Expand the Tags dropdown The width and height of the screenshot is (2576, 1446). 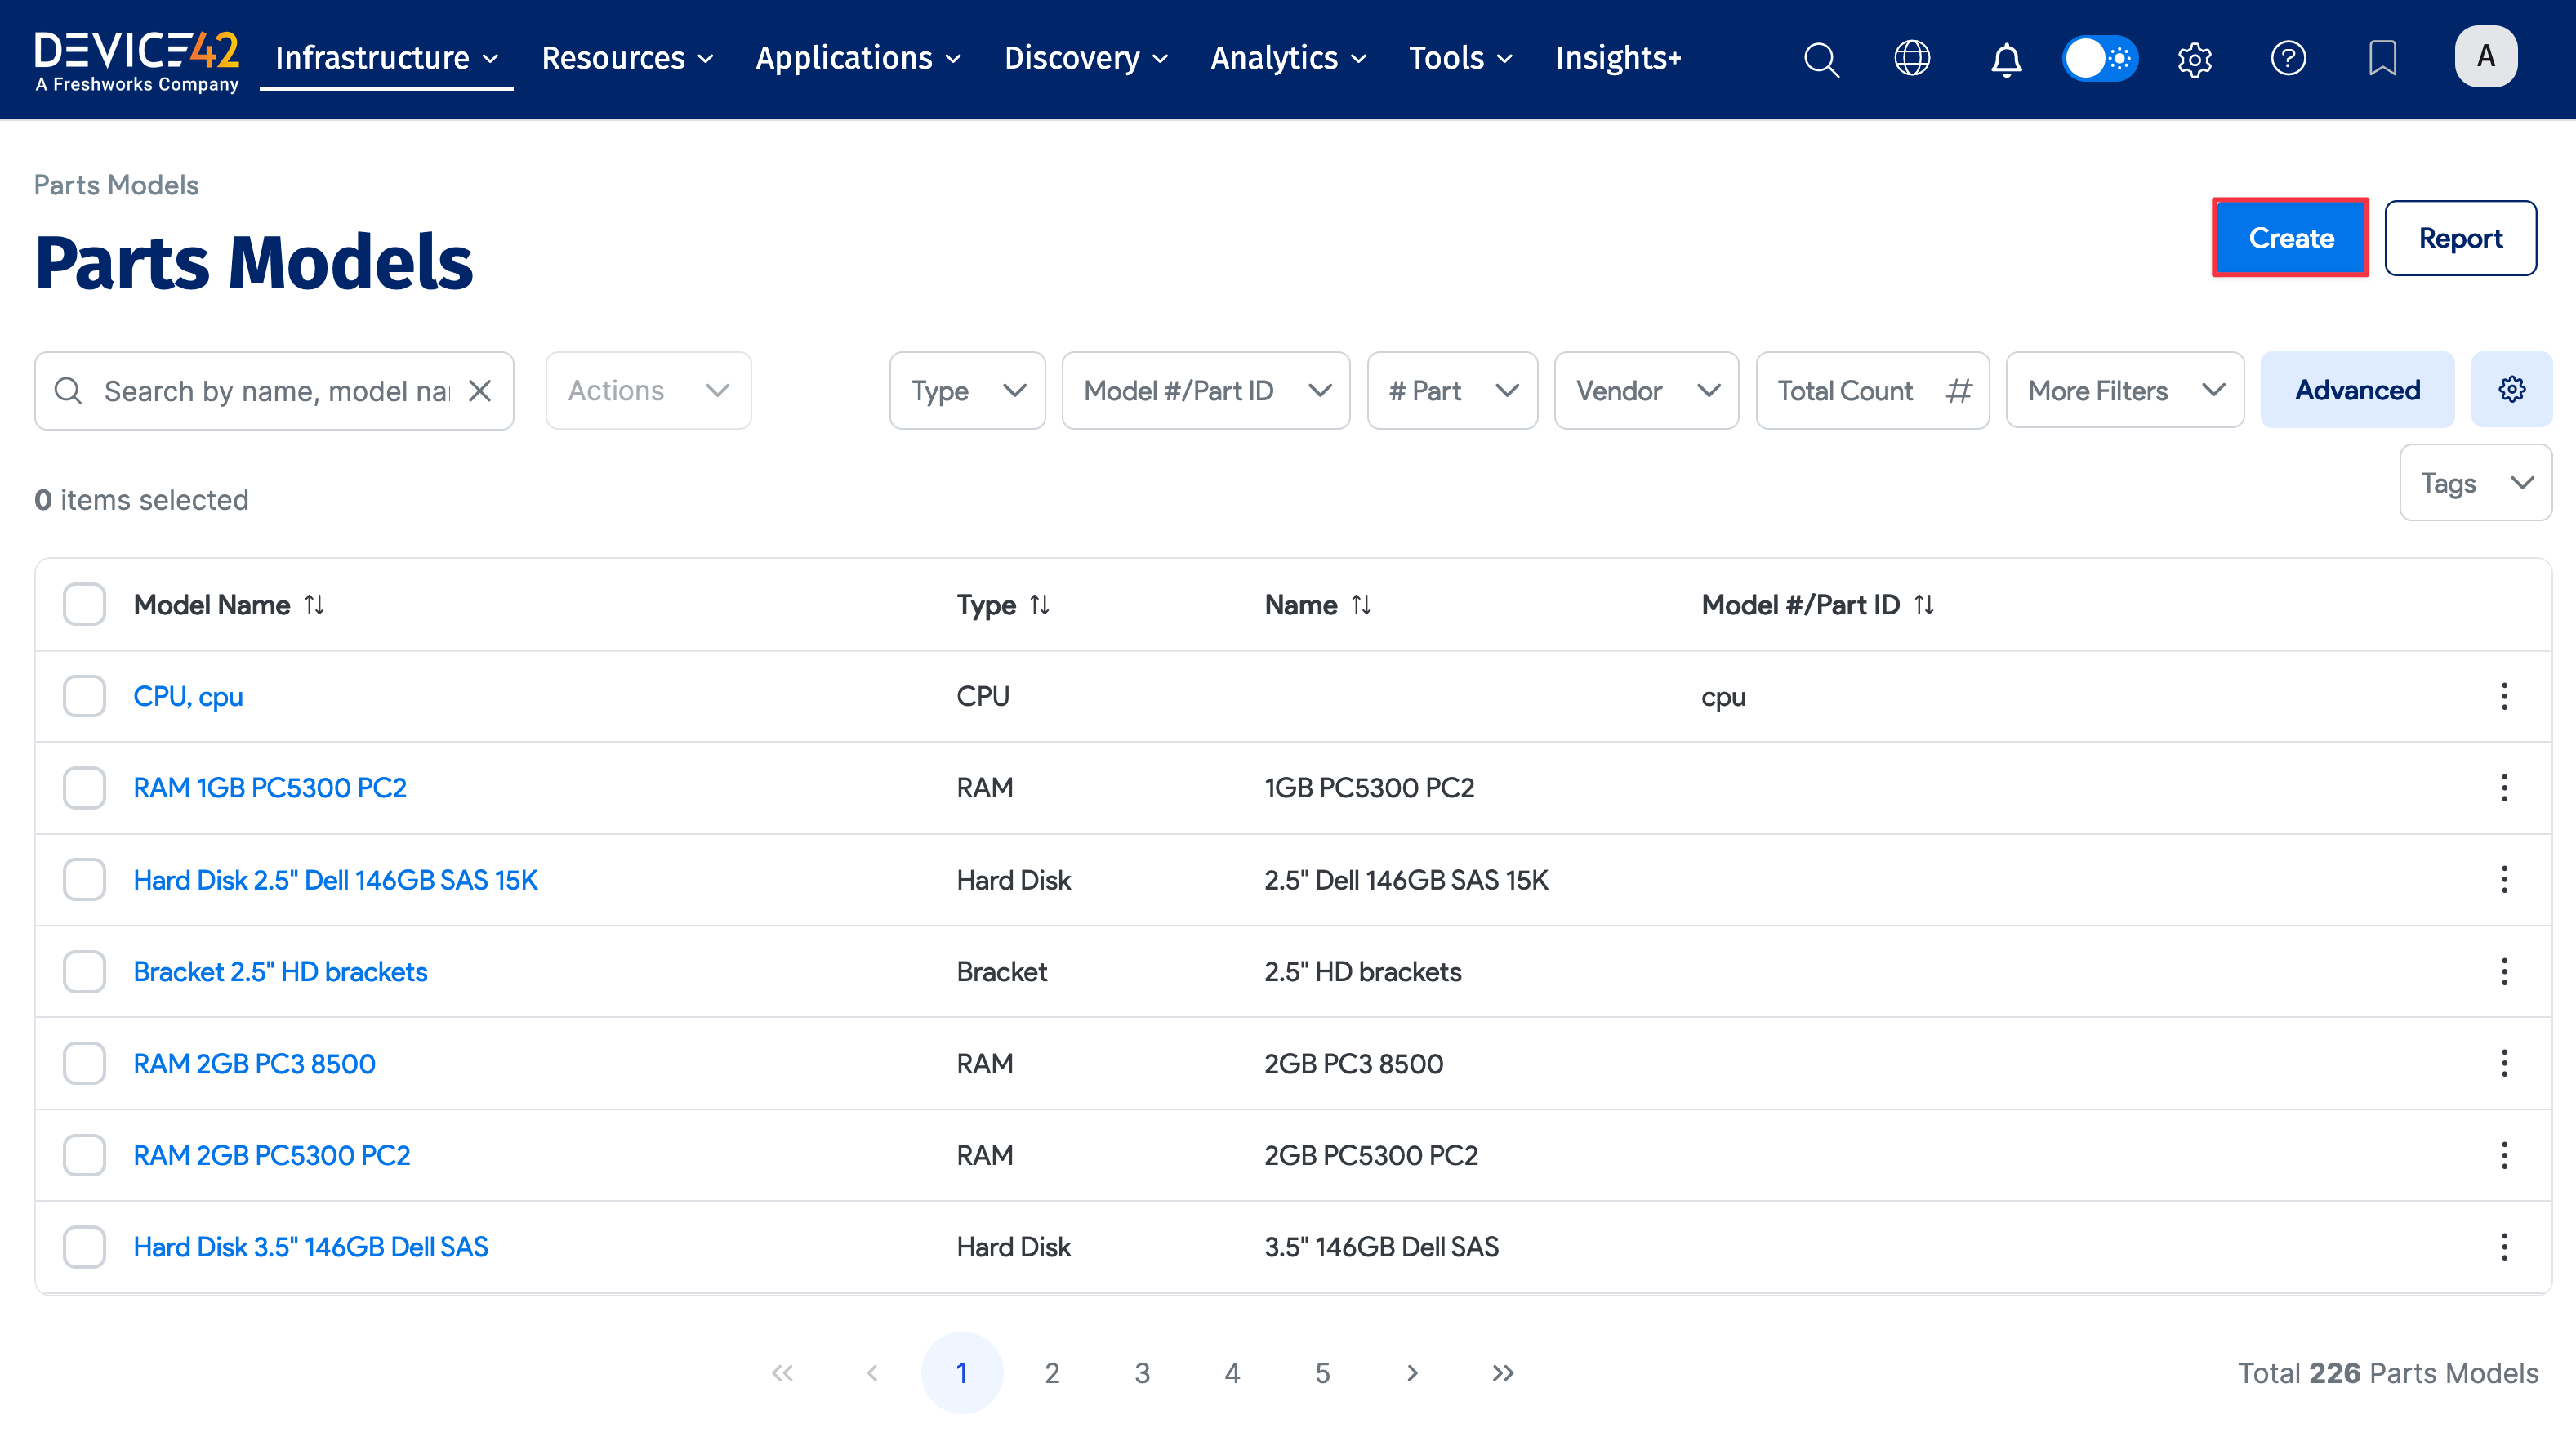coord(2475,483)
